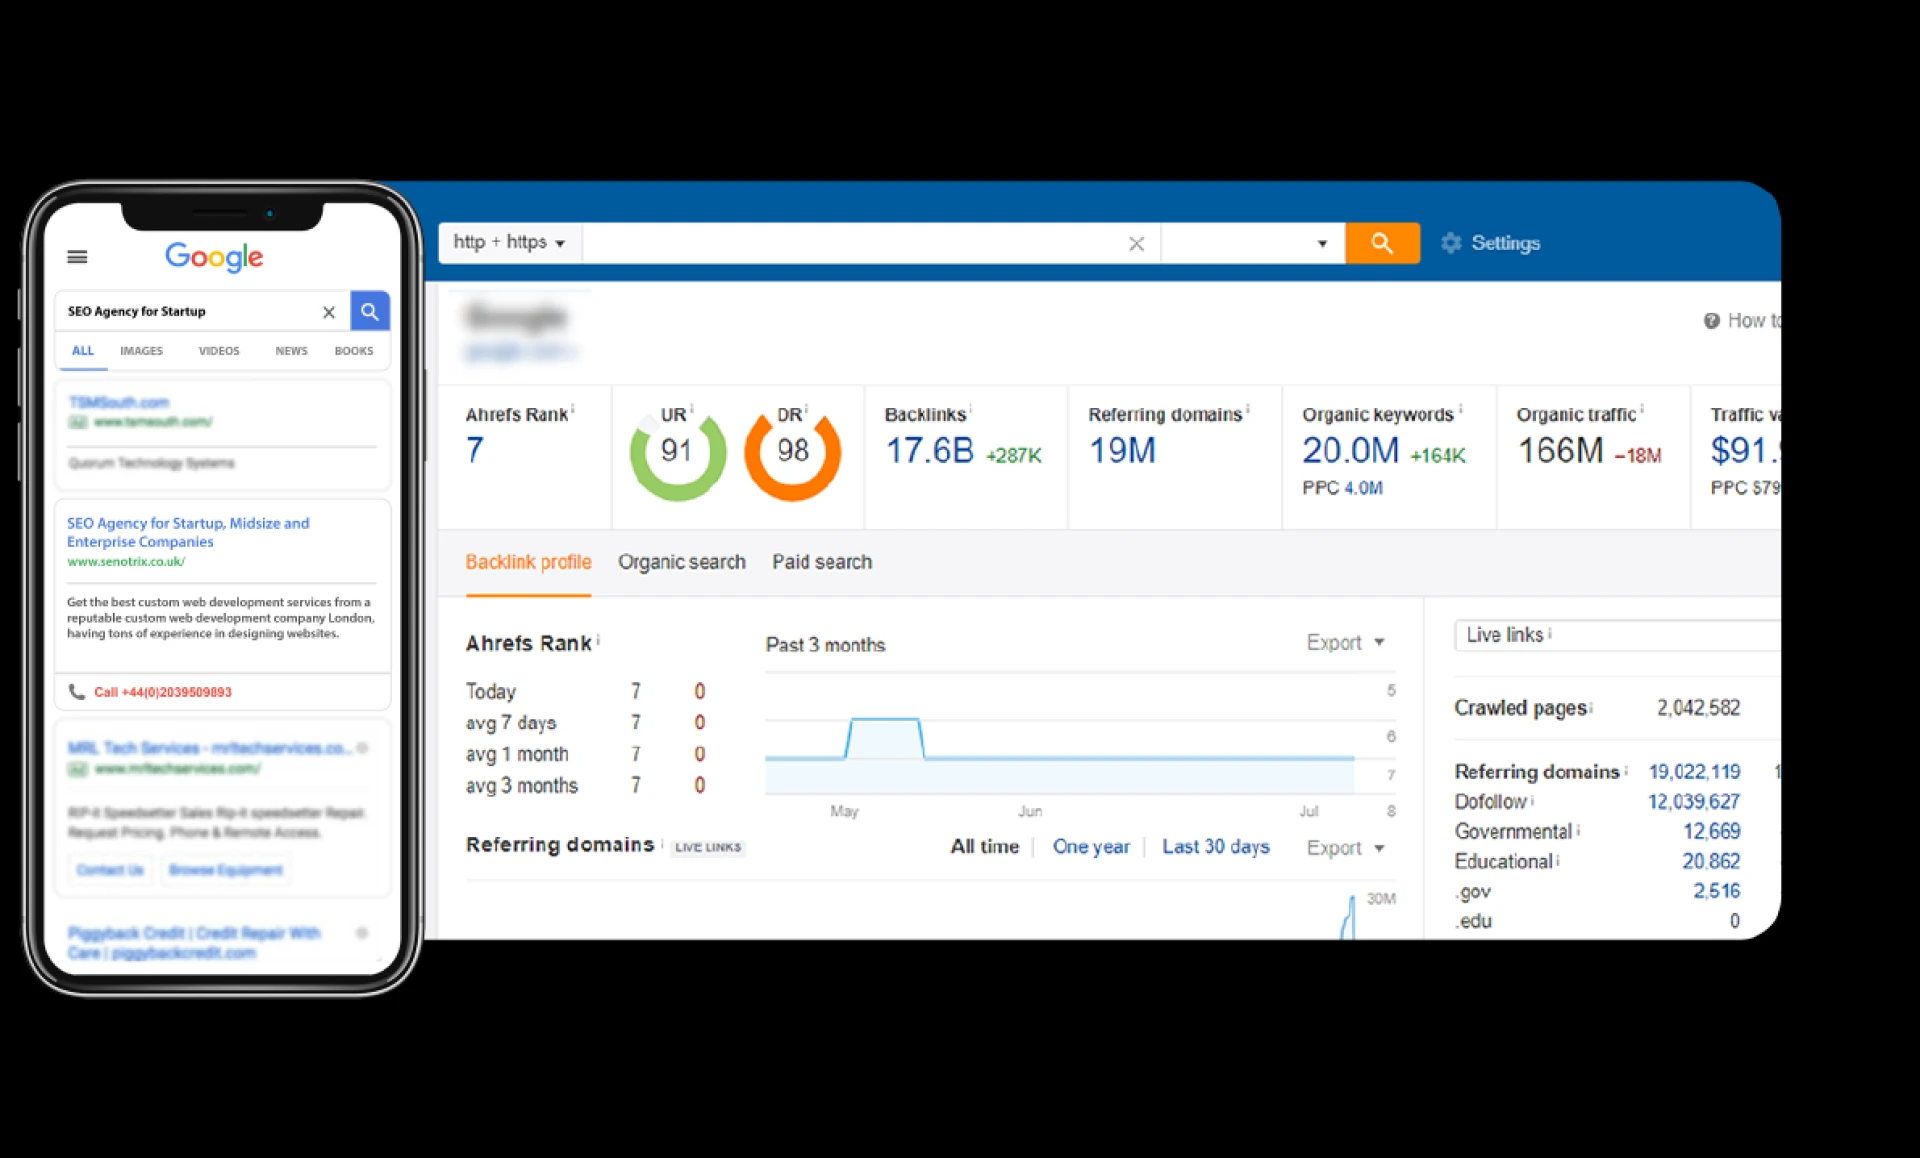Select the One year range
Screen dimensions: 1920x1158
[1090, 847]
